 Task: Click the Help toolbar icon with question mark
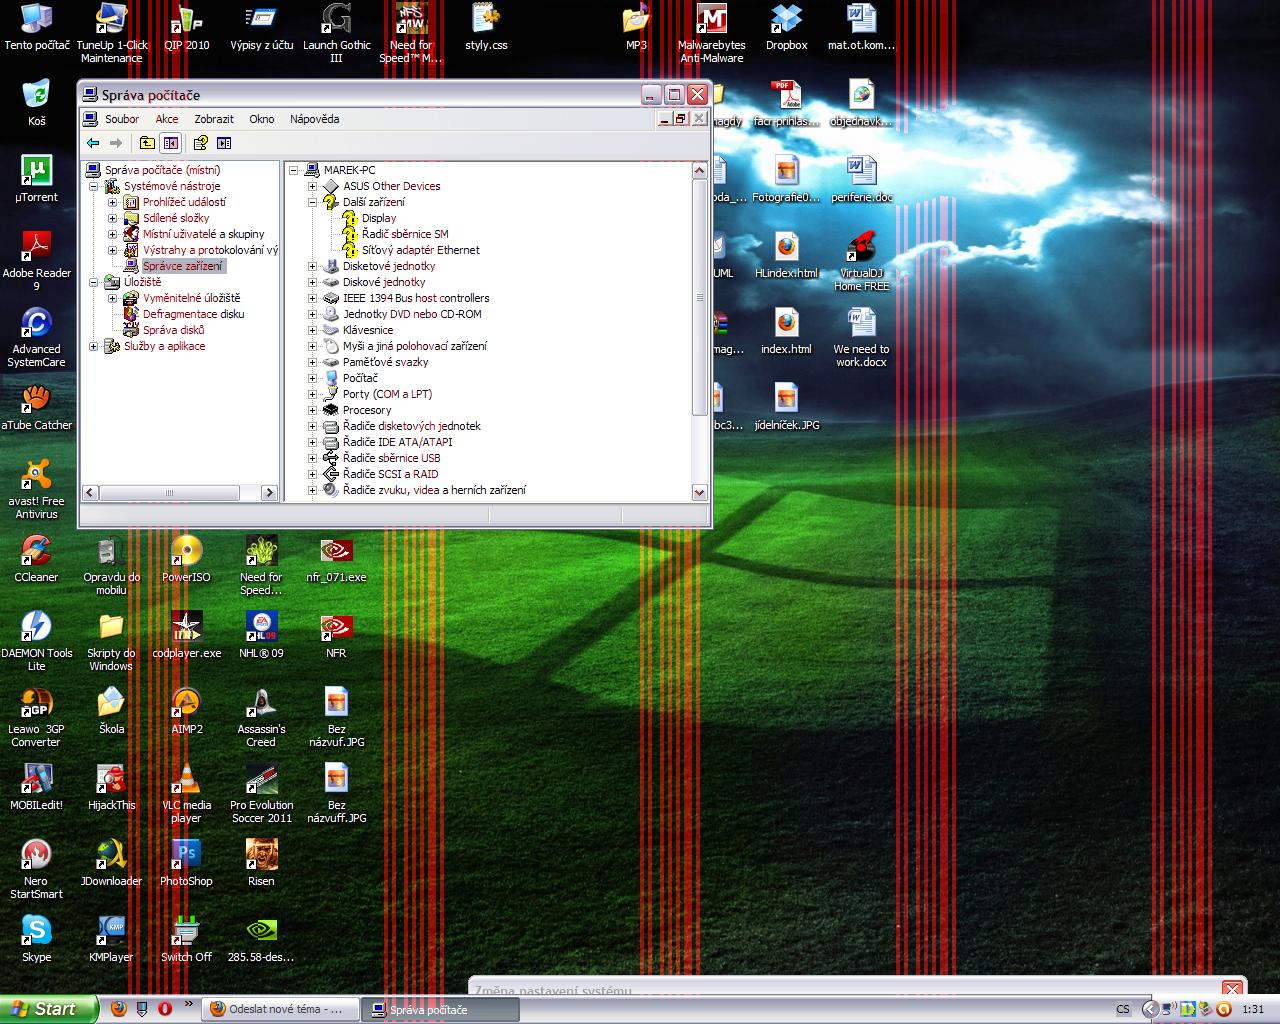(x=200, y=143)
